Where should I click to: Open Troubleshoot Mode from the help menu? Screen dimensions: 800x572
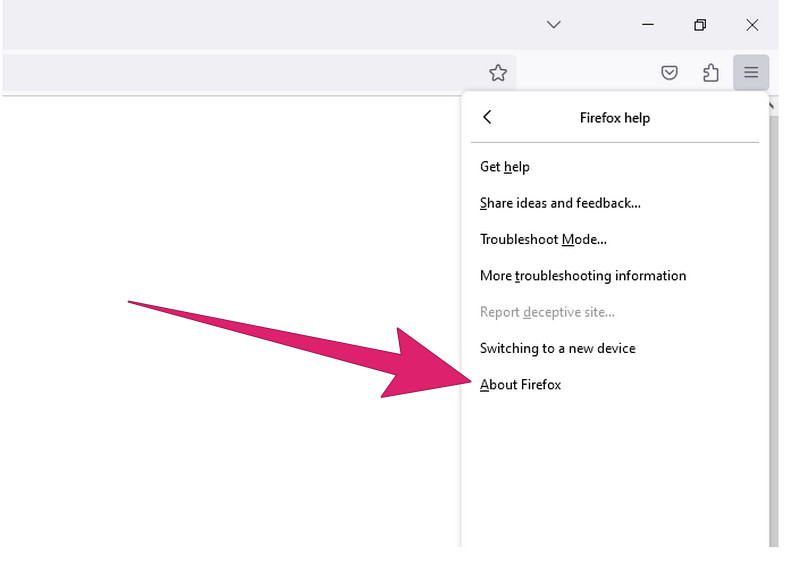click(614, 239)
